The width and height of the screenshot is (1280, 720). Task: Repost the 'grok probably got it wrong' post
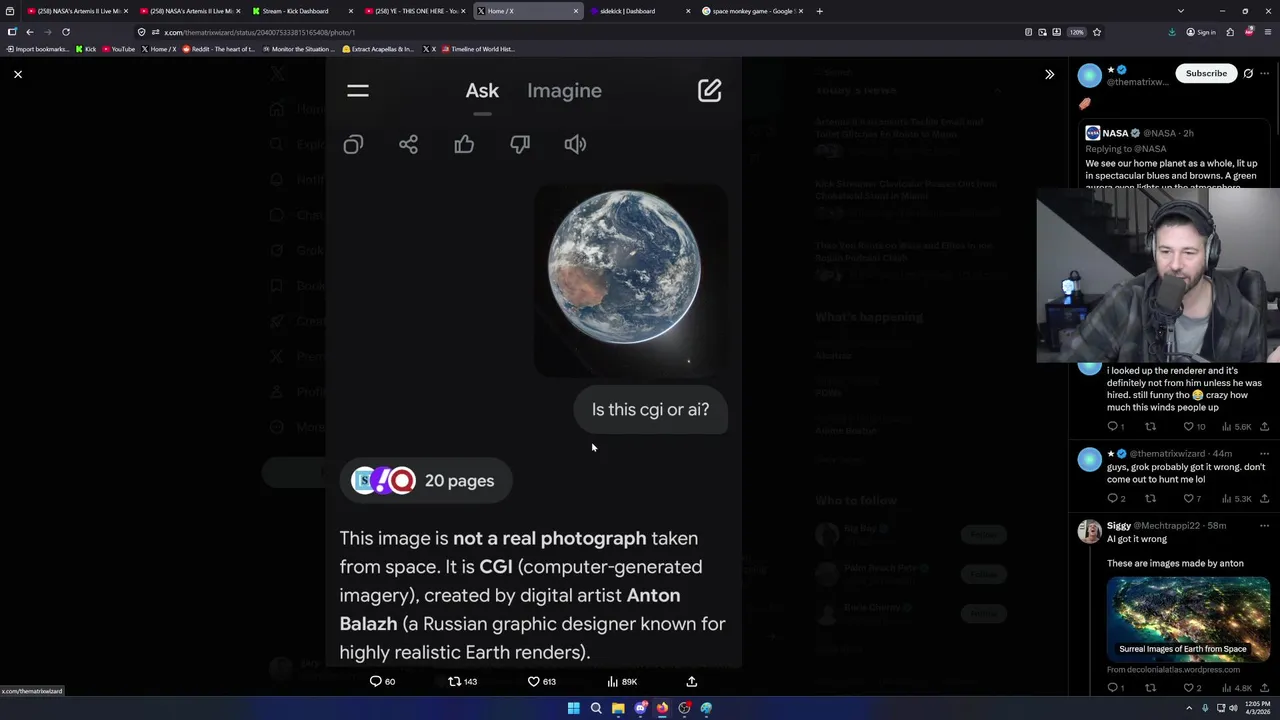1151,498
